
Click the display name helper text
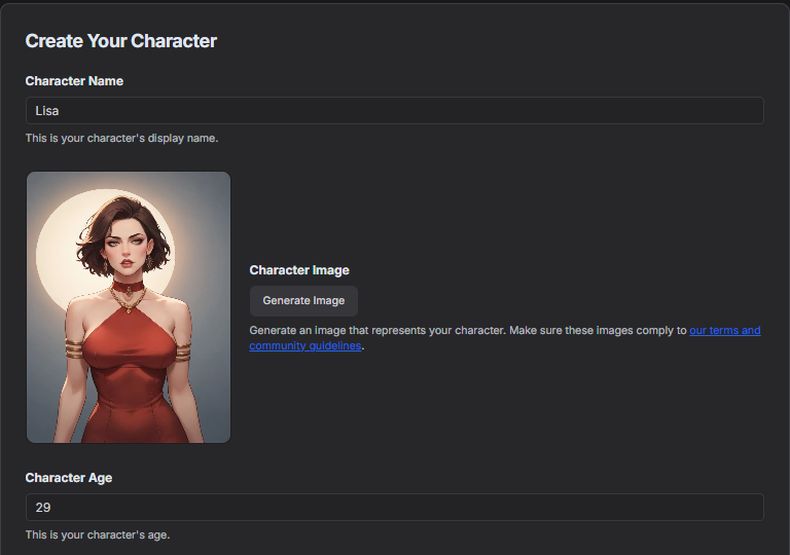(121, 138)
